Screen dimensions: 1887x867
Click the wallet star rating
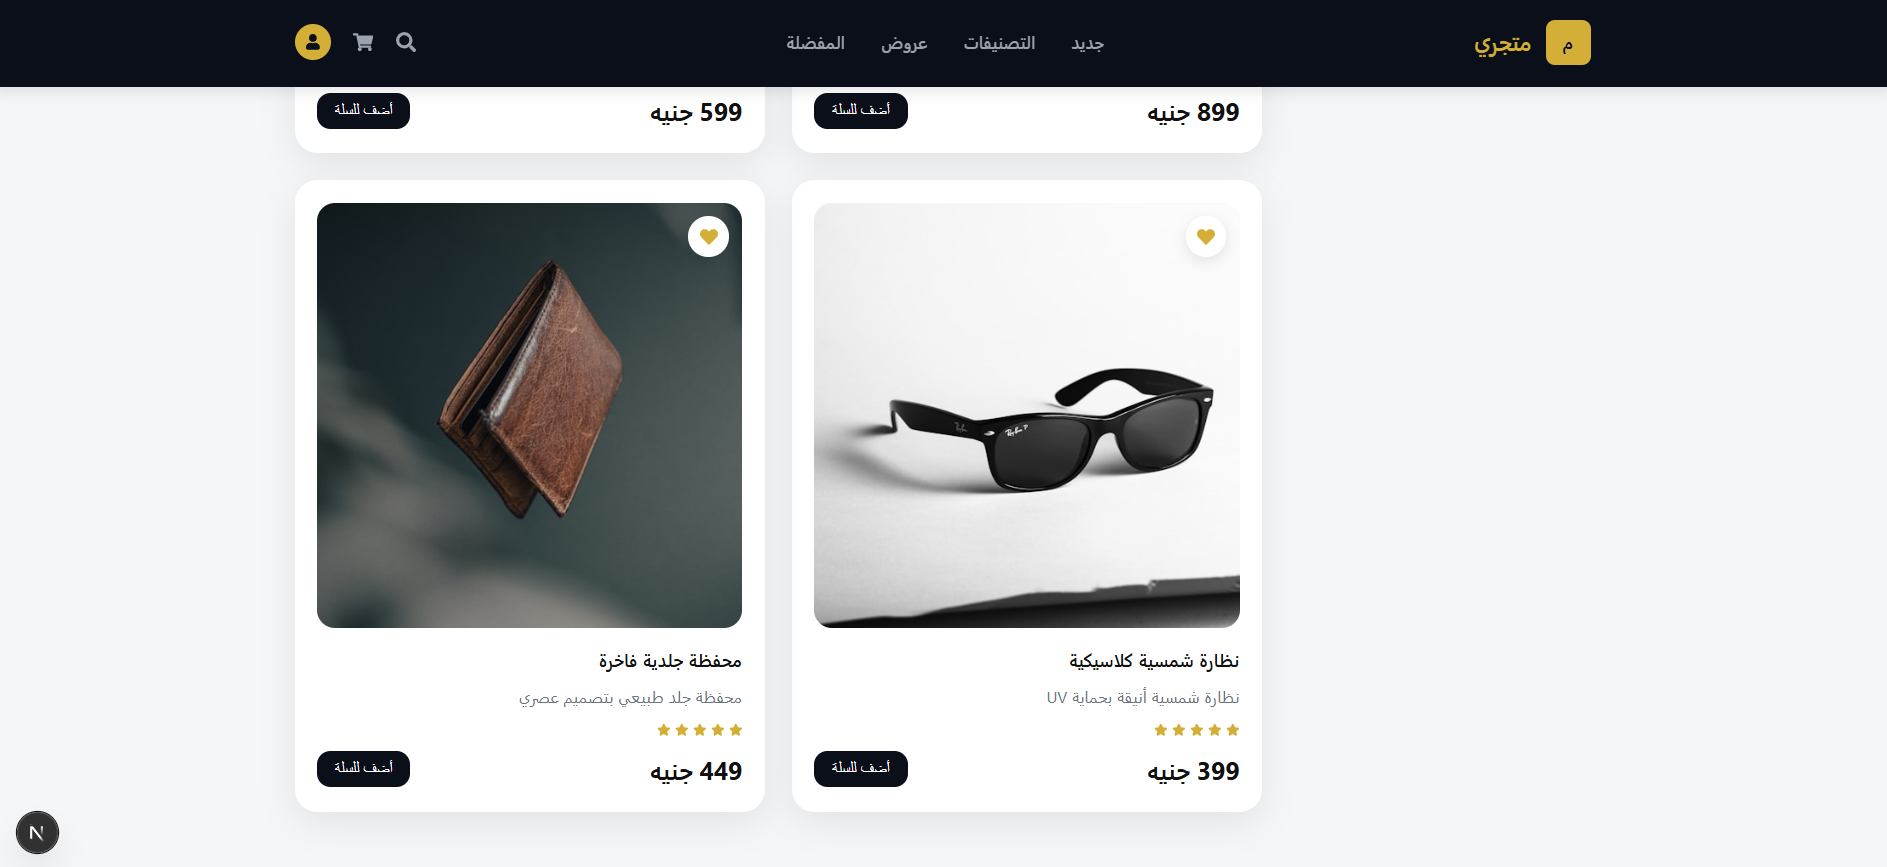pos(699,730)
